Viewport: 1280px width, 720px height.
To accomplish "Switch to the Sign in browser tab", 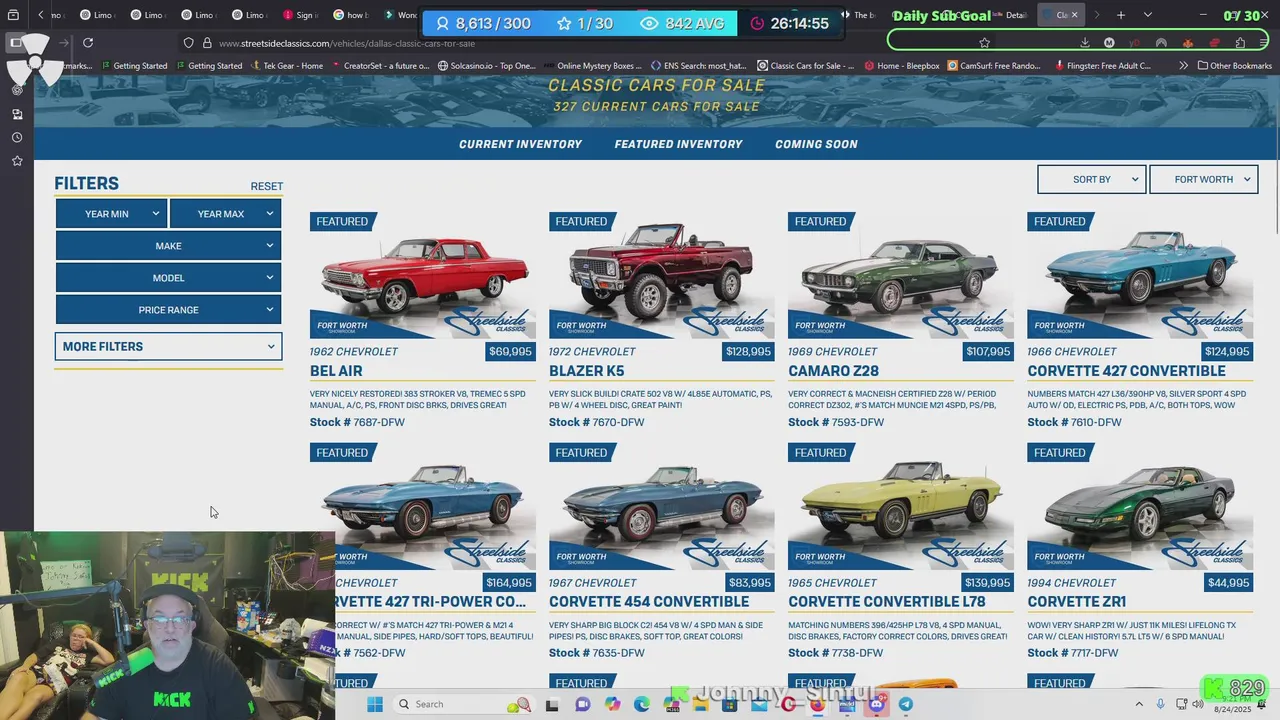I will point(300,15).
